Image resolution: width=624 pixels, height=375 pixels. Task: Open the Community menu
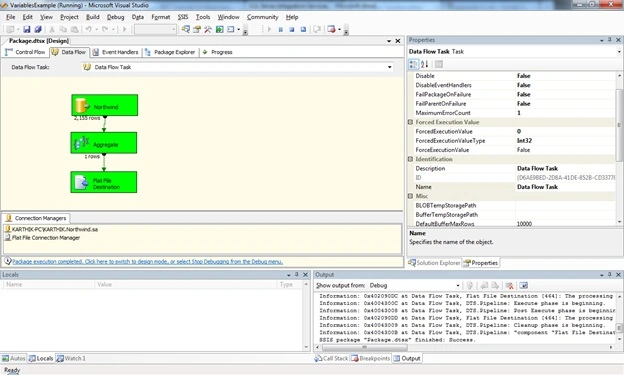[x=263, y=17]
